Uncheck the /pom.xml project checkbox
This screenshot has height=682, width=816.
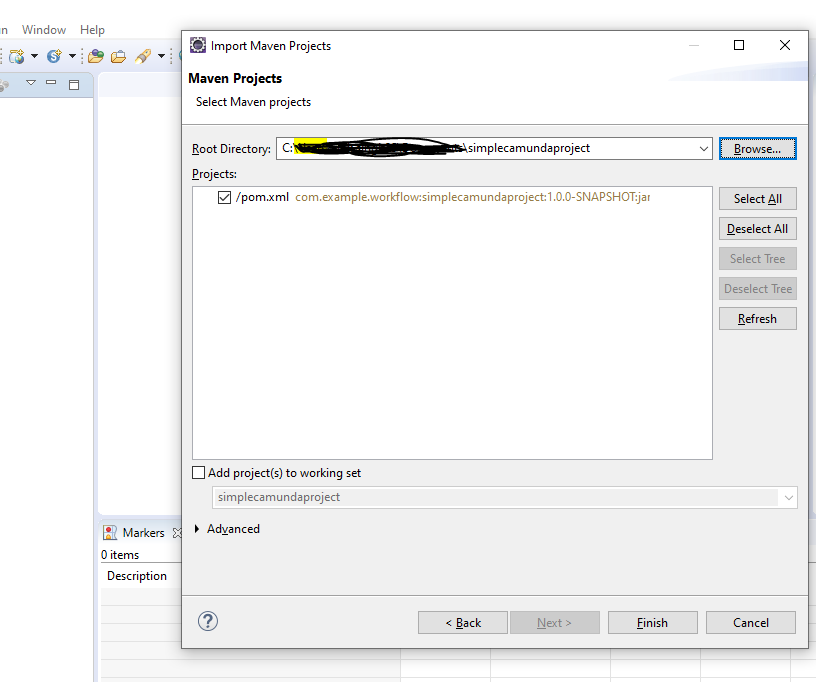[224, 198]
